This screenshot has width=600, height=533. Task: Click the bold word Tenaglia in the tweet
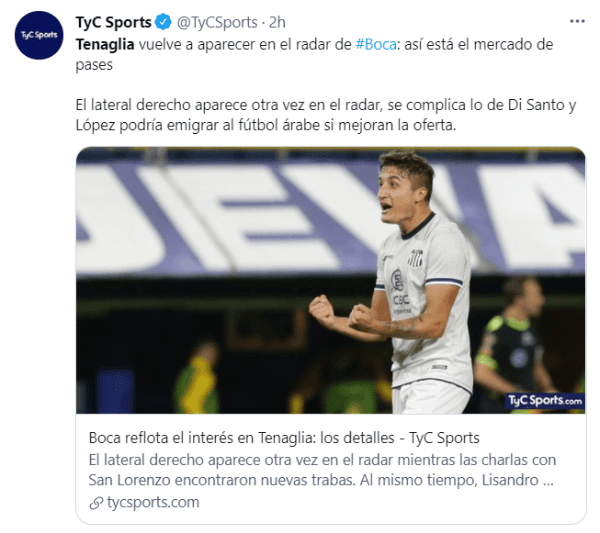pyautogui.click(x=105, y=44)
